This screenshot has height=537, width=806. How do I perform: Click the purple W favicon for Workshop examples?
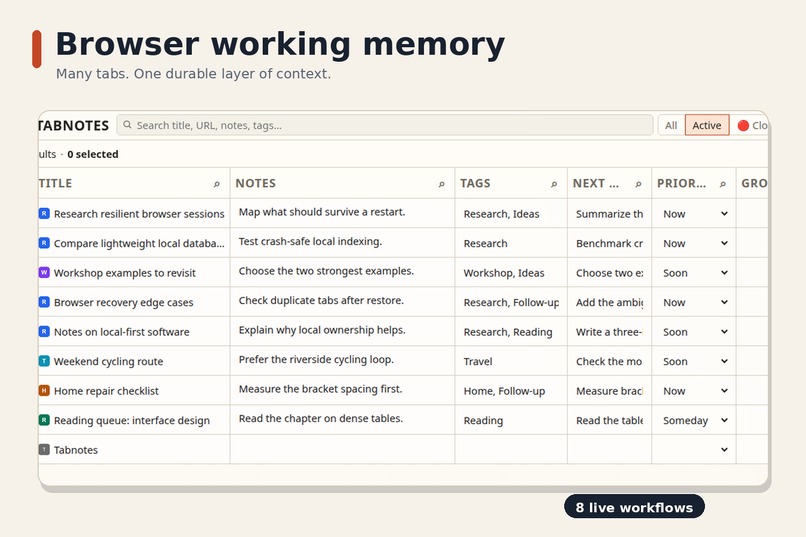(44, 272)
